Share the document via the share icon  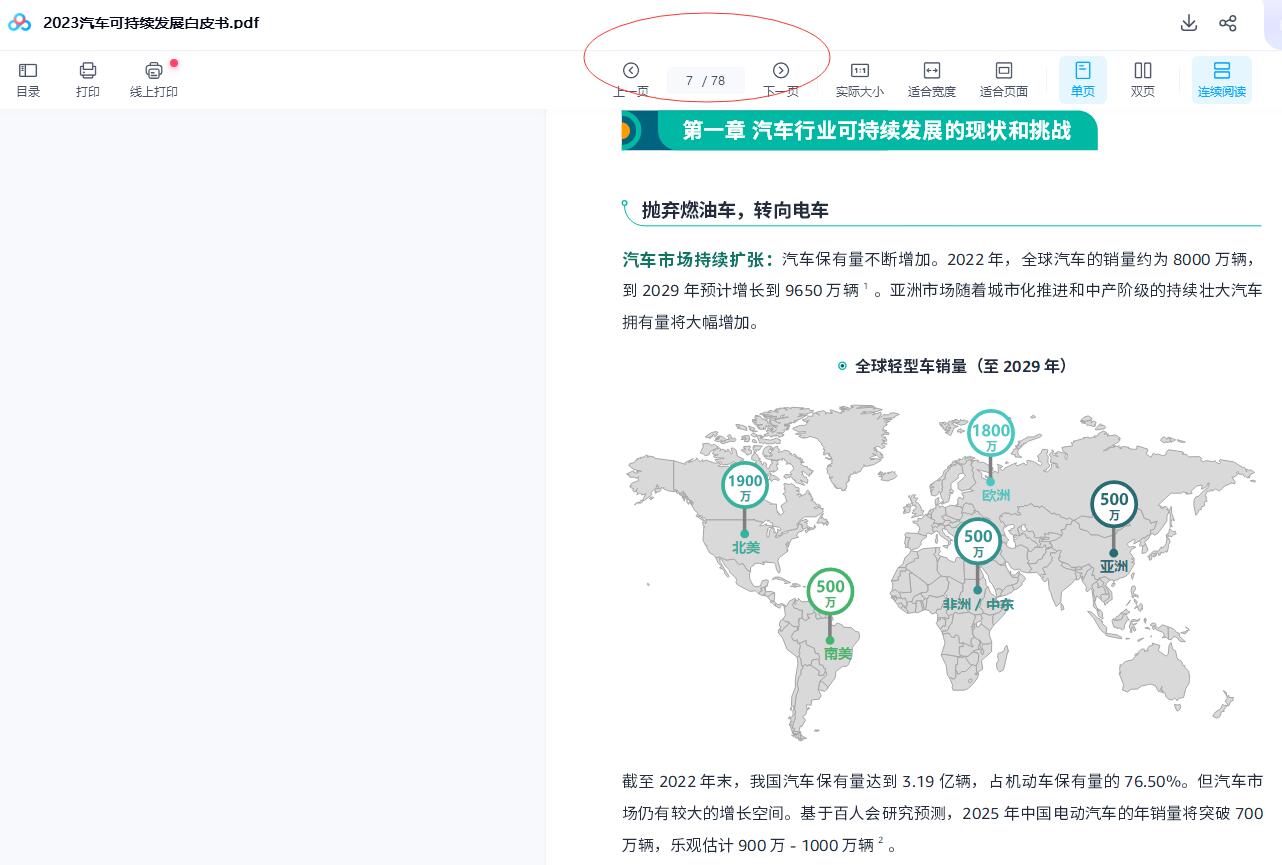coord(1228,23)
